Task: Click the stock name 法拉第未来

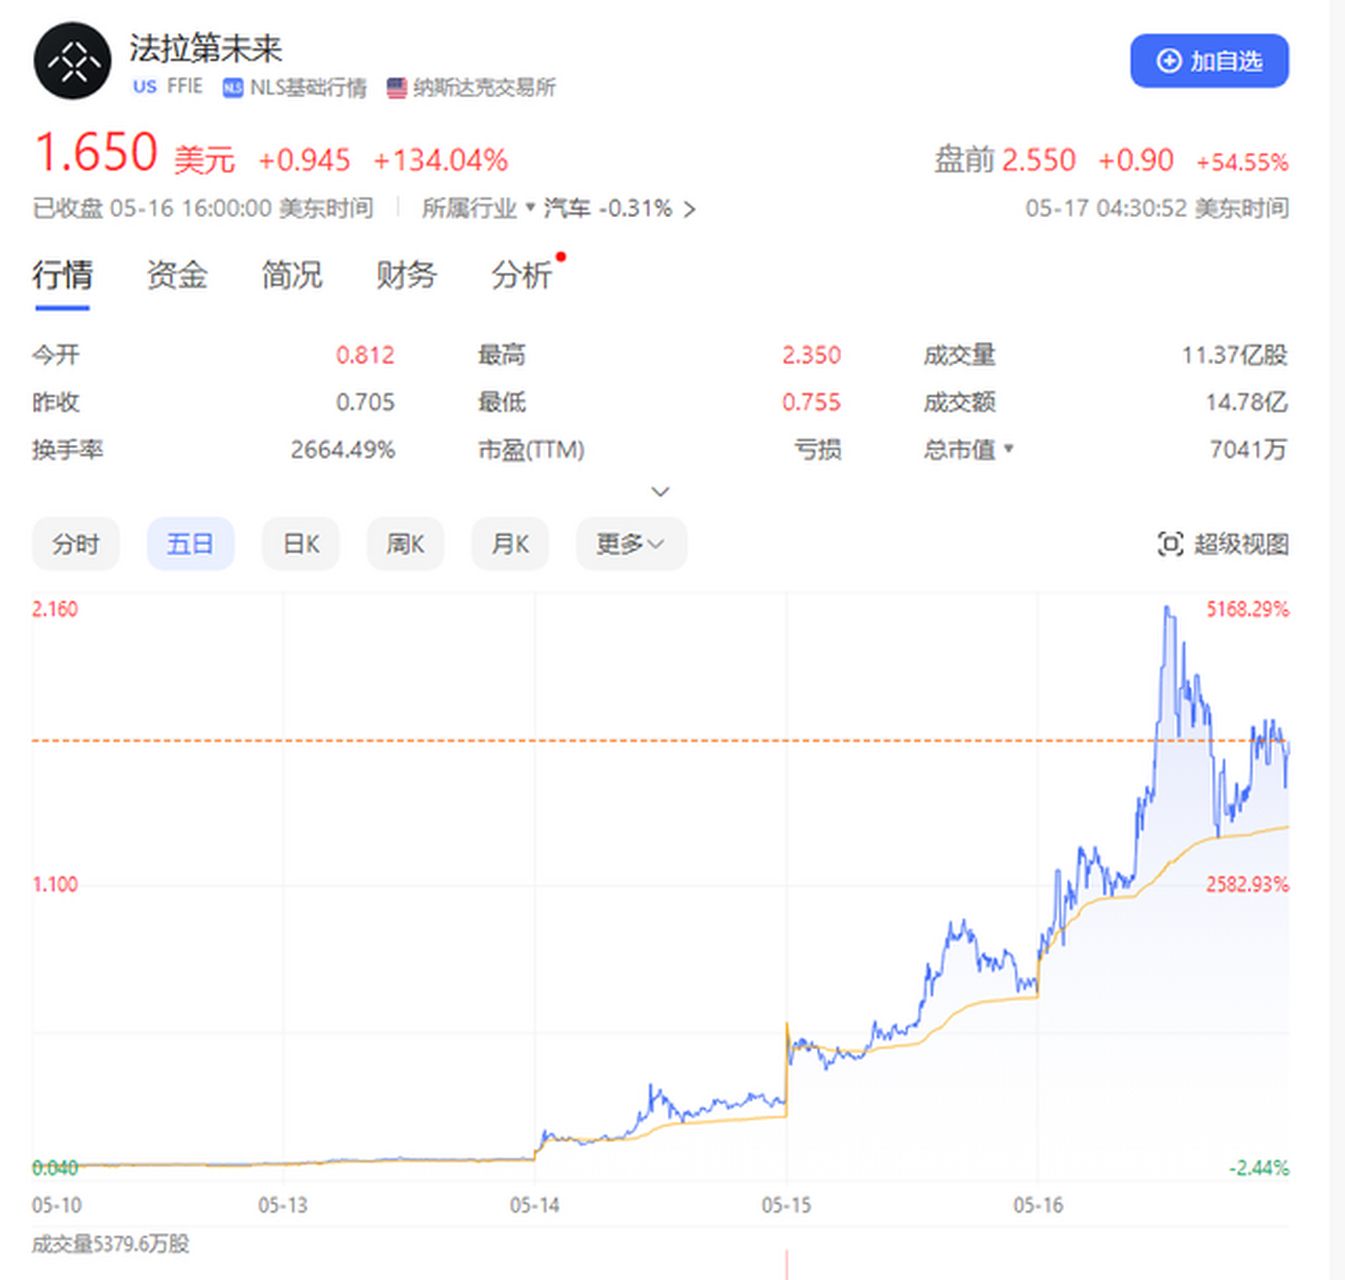Action: 206,48
